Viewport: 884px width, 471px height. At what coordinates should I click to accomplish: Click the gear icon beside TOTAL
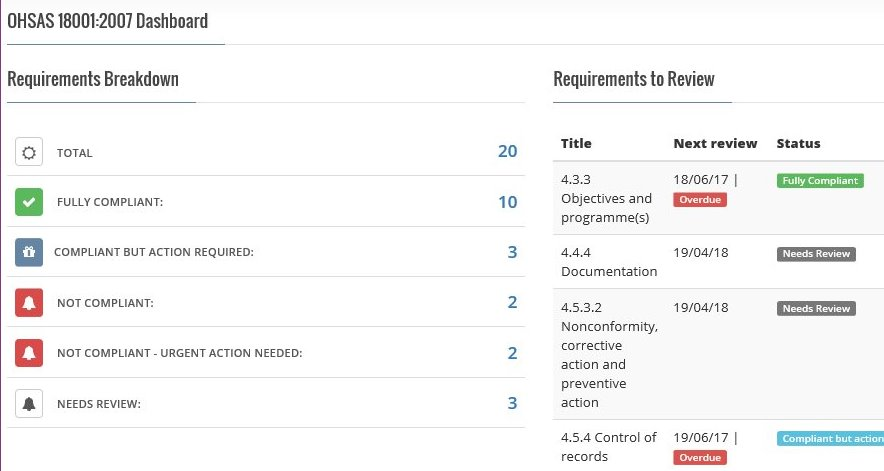pos(29,152)
